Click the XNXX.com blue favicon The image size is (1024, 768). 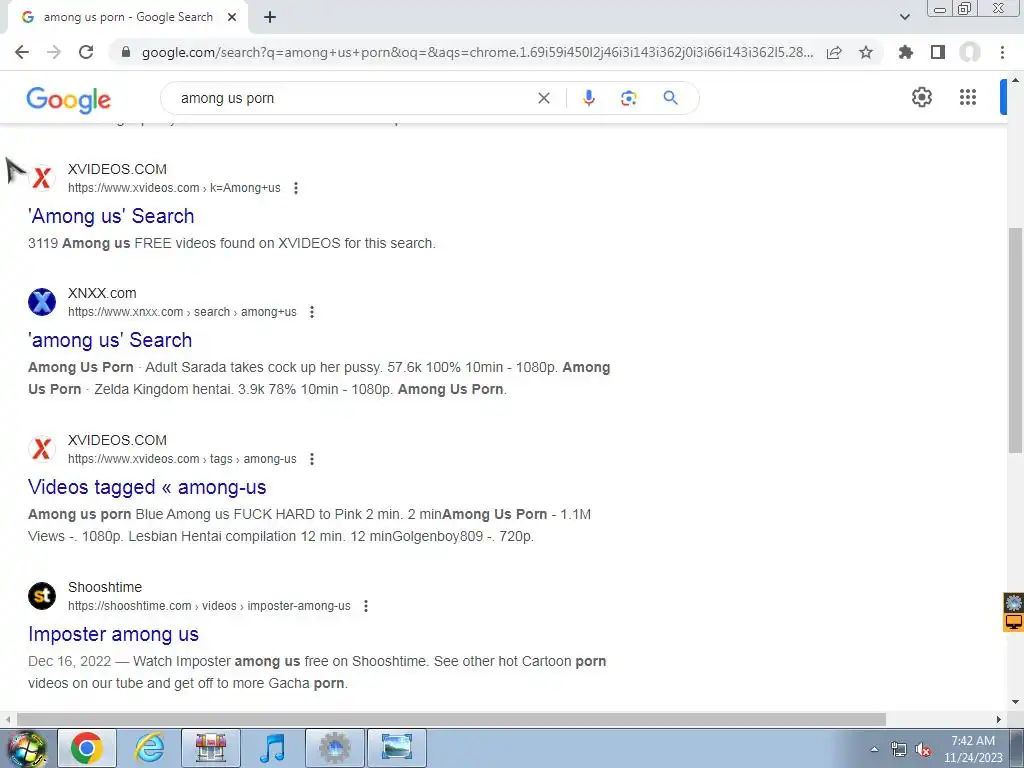click(x=42, y=302)
